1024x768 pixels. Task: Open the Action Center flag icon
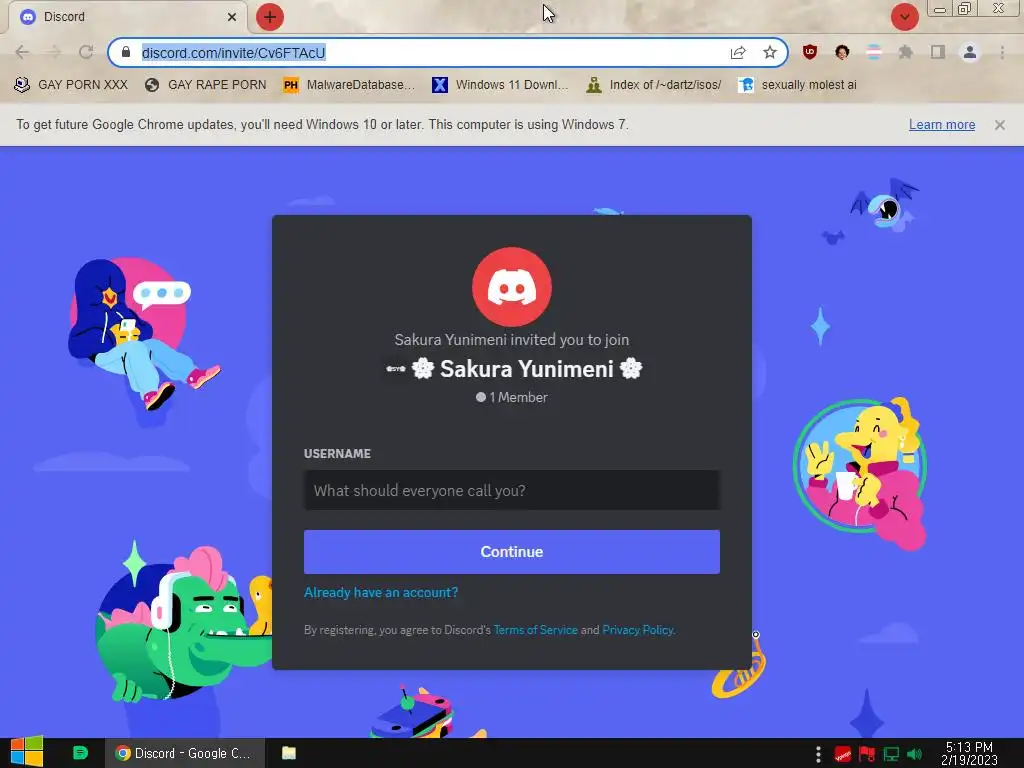pos(867,754)
